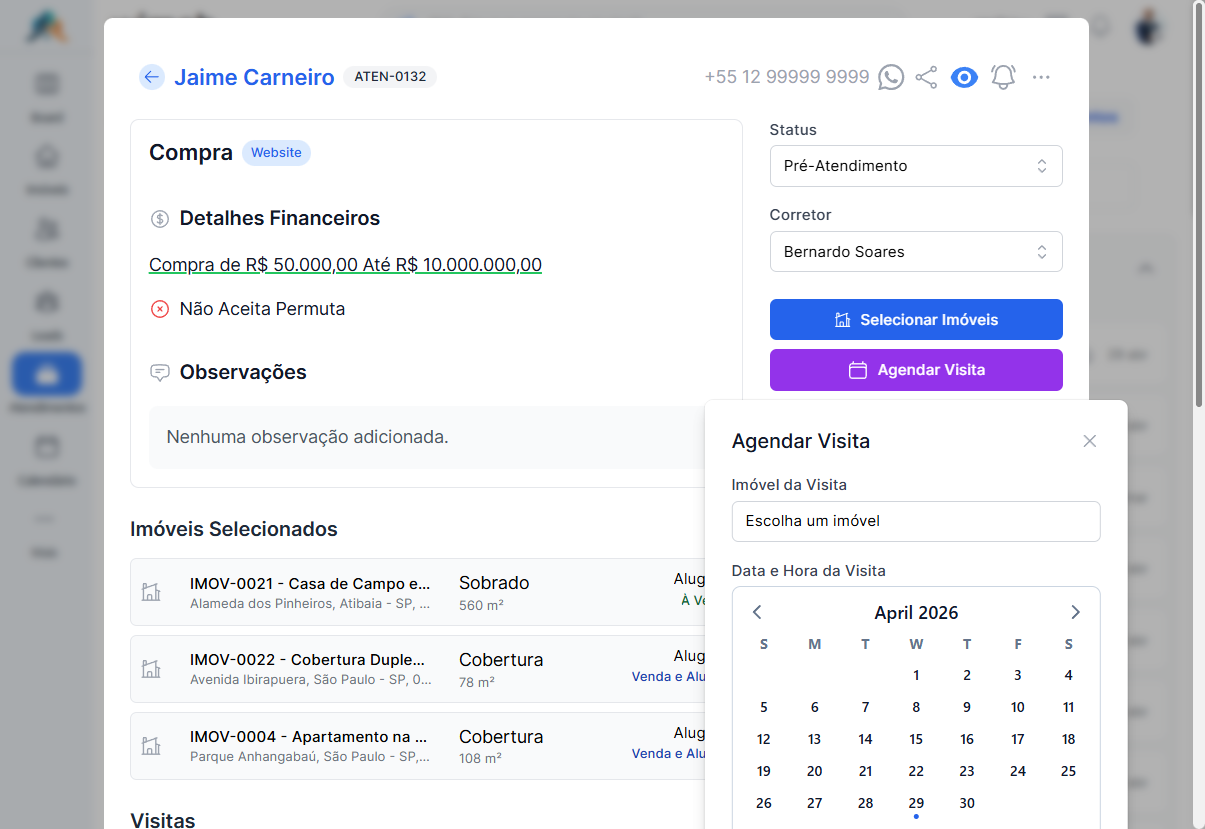
Task: Click the Observações speech bubble icon
Action: tap(159, 373)
